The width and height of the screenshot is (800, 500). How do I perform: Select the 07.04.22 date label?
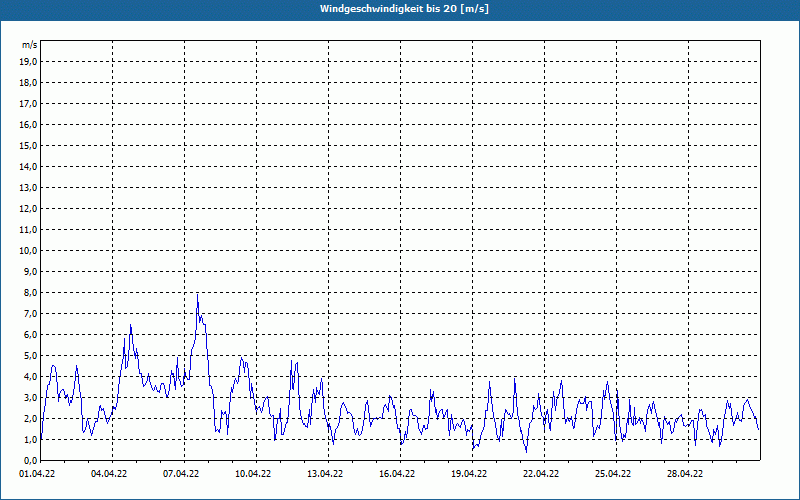[181, 474]
